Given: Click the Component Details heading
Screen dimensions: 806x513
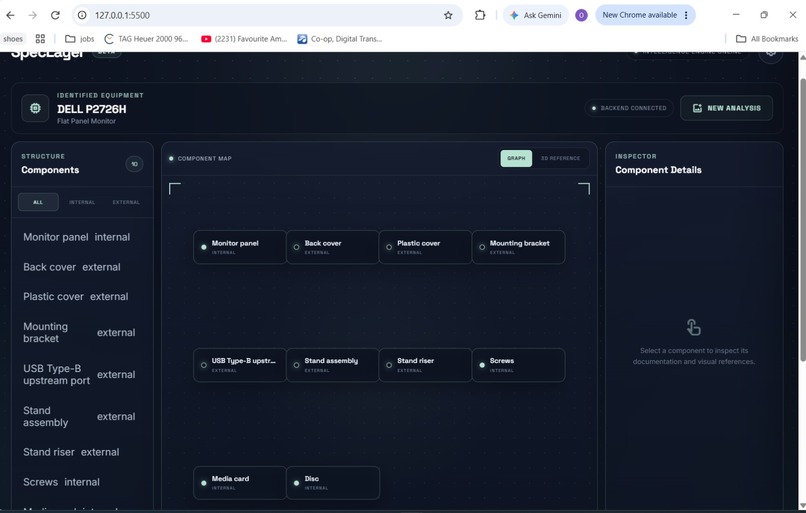Looking at the screenshot, I should tap(658, 170).
